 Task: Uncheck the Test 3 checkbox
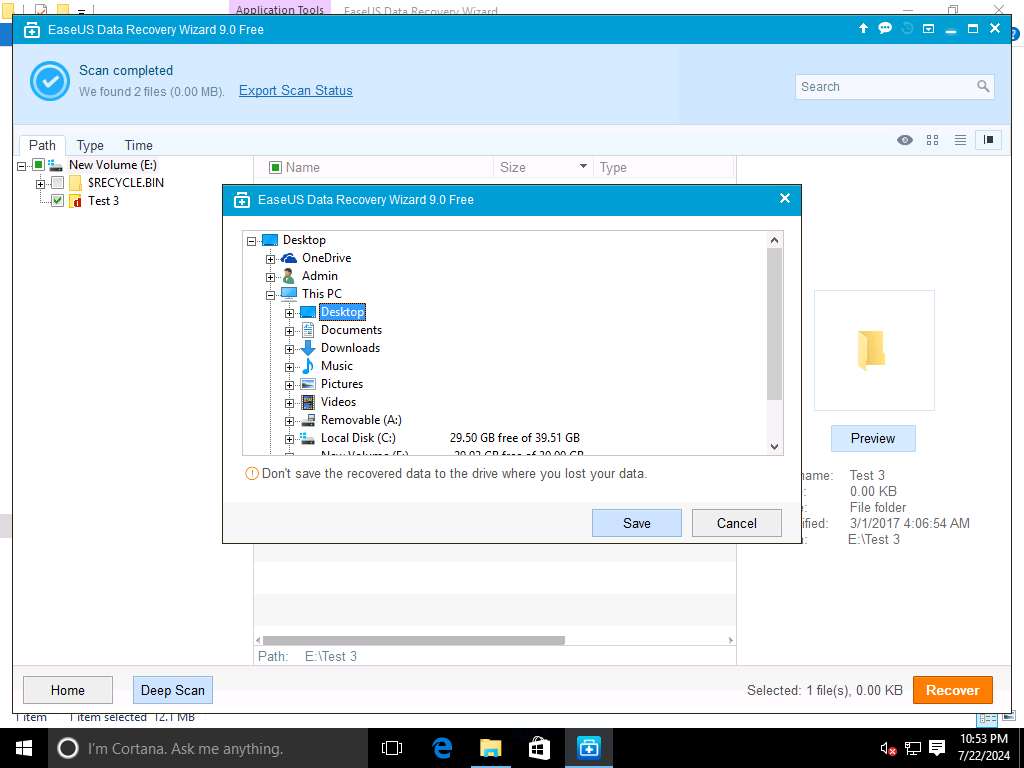[57, 200]
